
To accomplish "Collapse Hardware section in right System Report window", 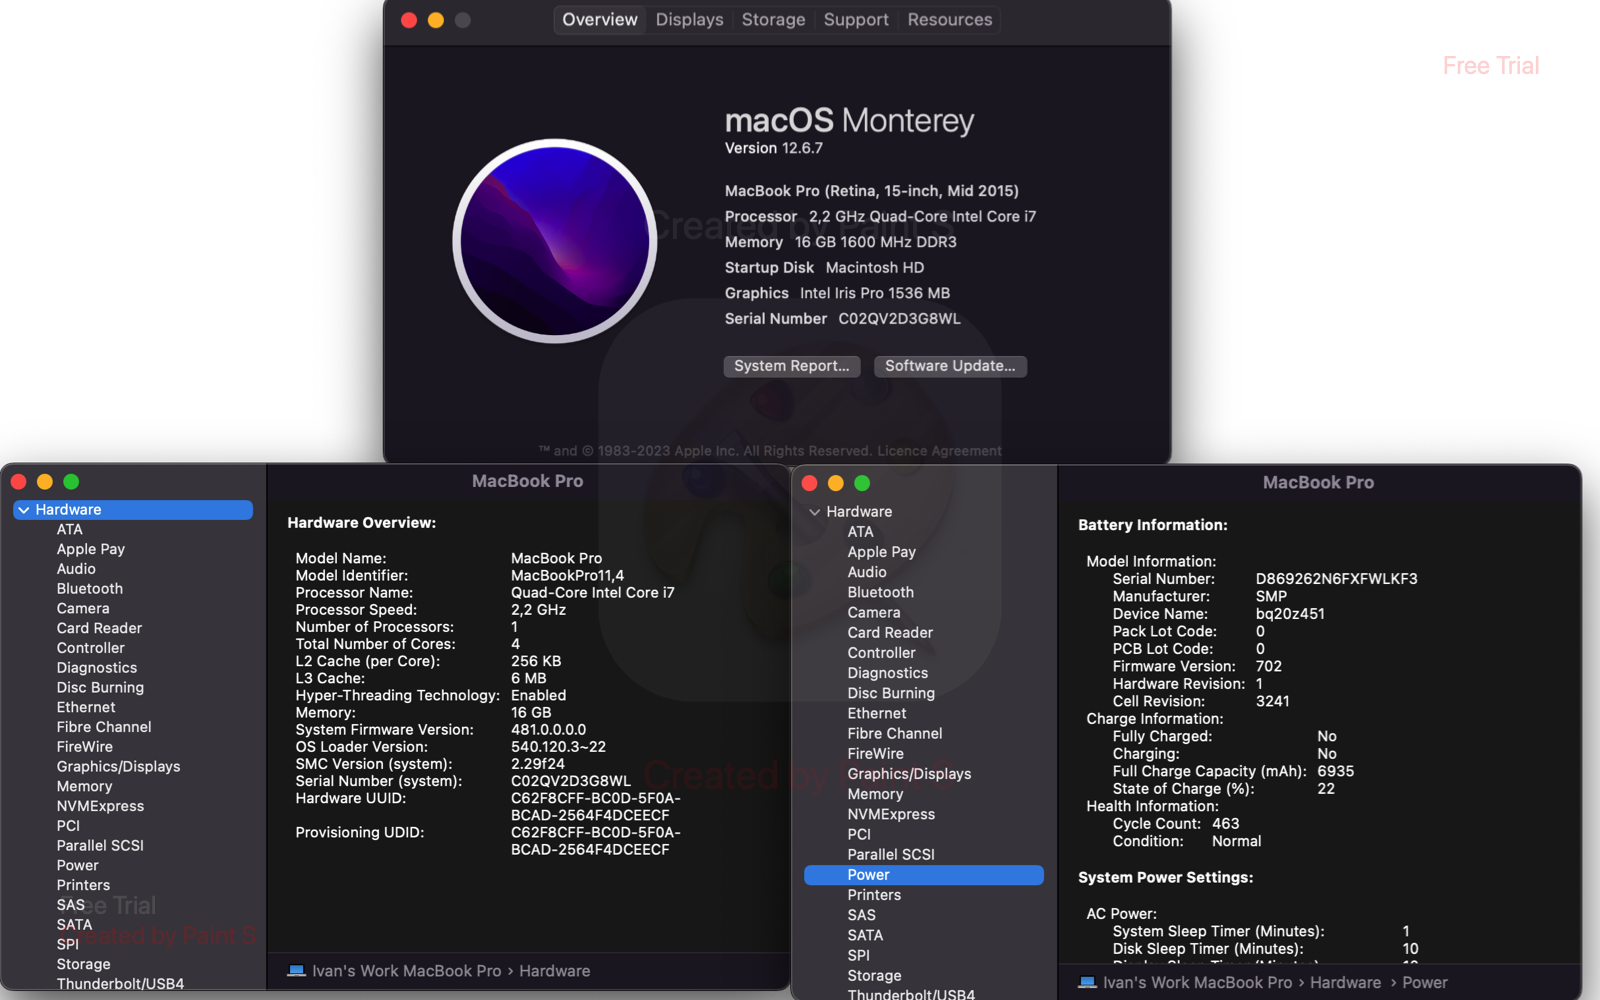I will coord(814,512).
